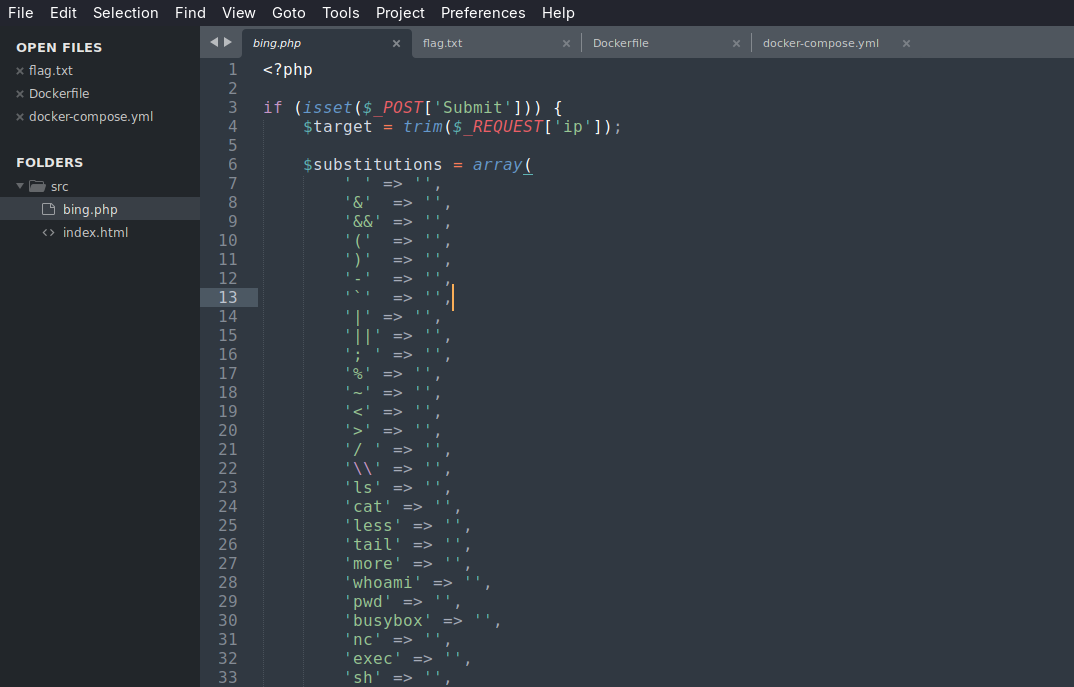1074x687 pixels.
Task: Open the Project menu
Action: click(x=400, y=12)
